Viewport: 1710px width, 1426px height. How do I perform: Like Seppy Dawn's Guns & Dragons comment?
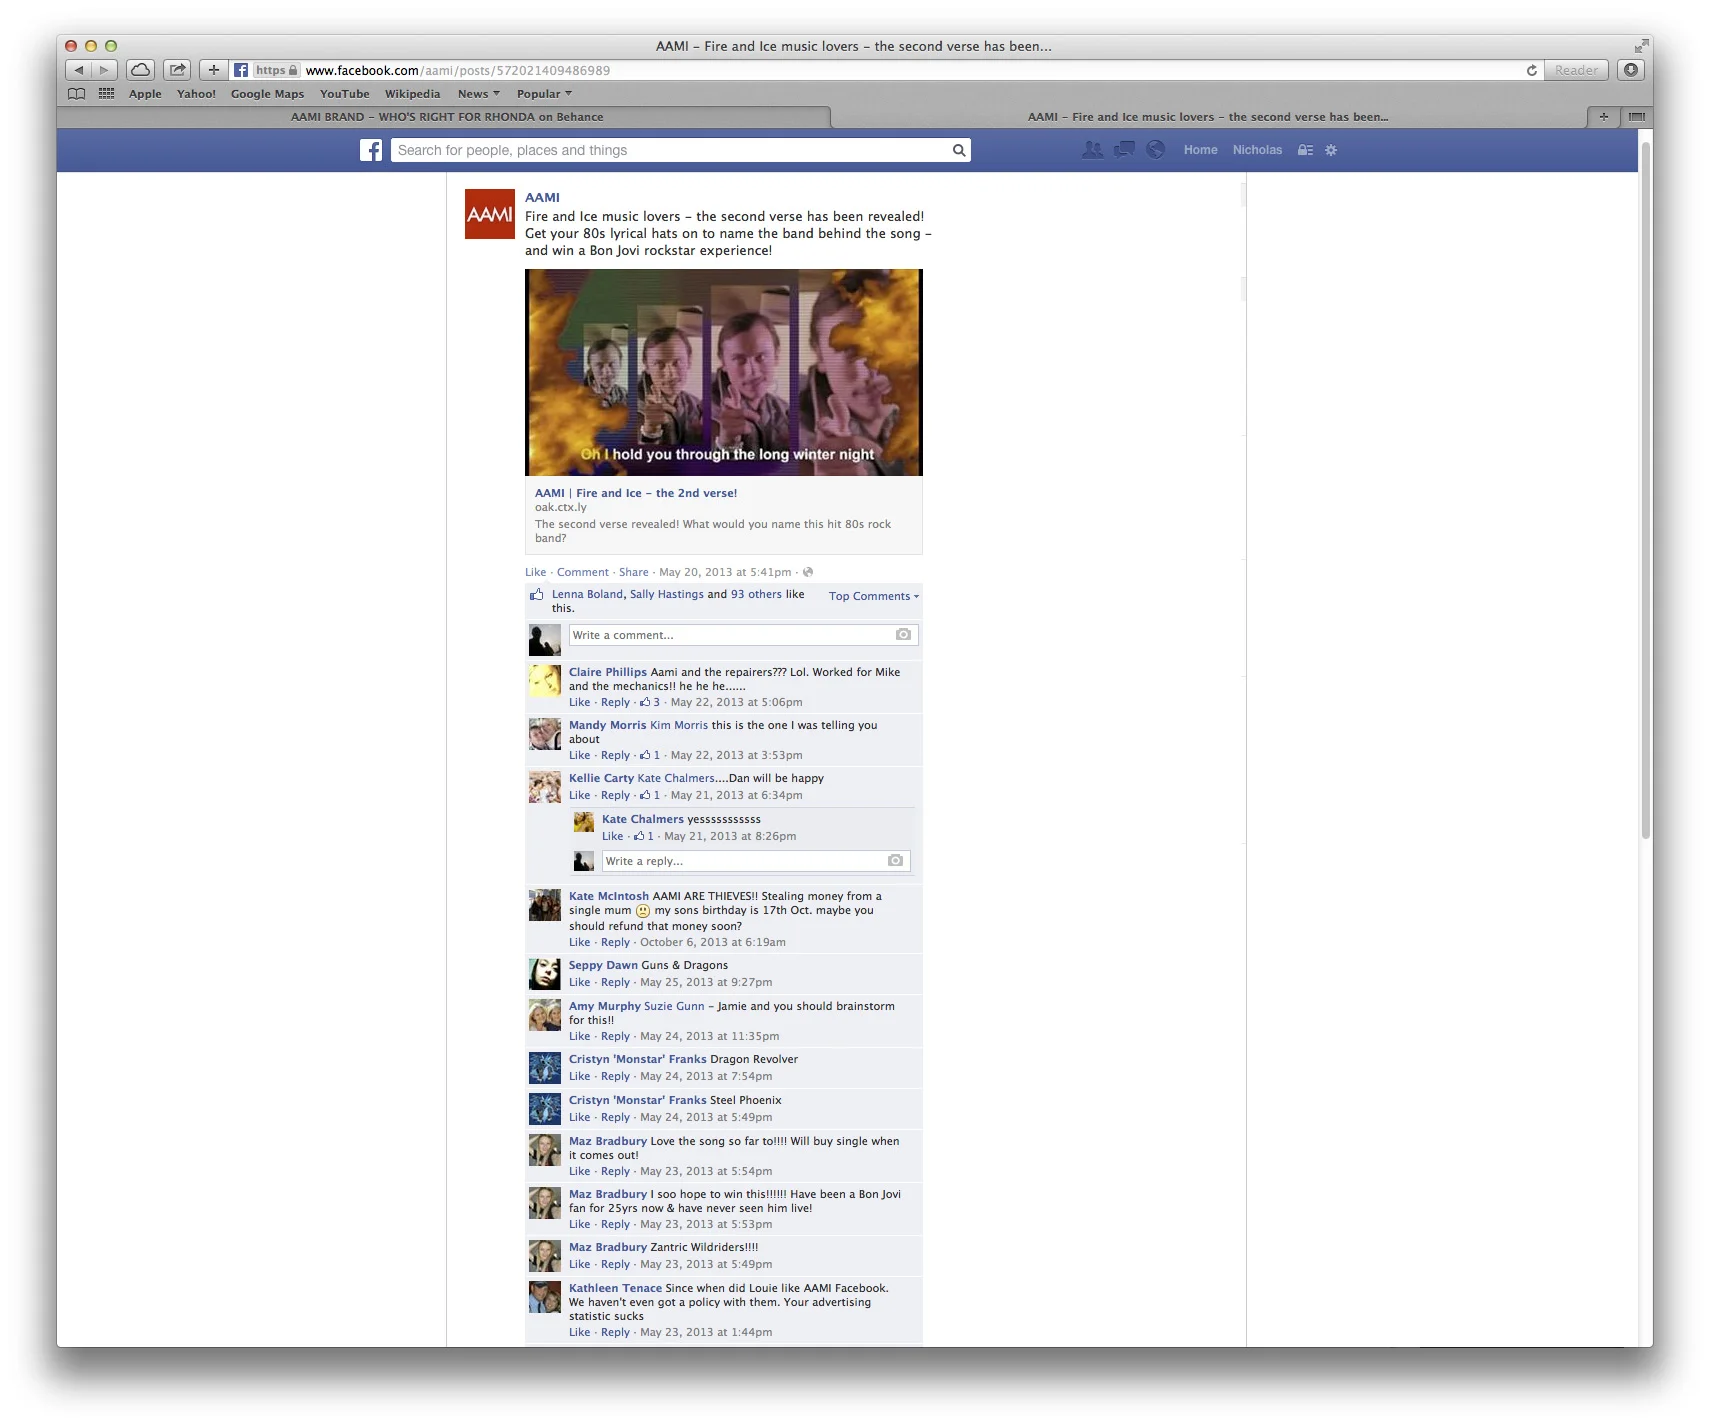coord(580,982)
